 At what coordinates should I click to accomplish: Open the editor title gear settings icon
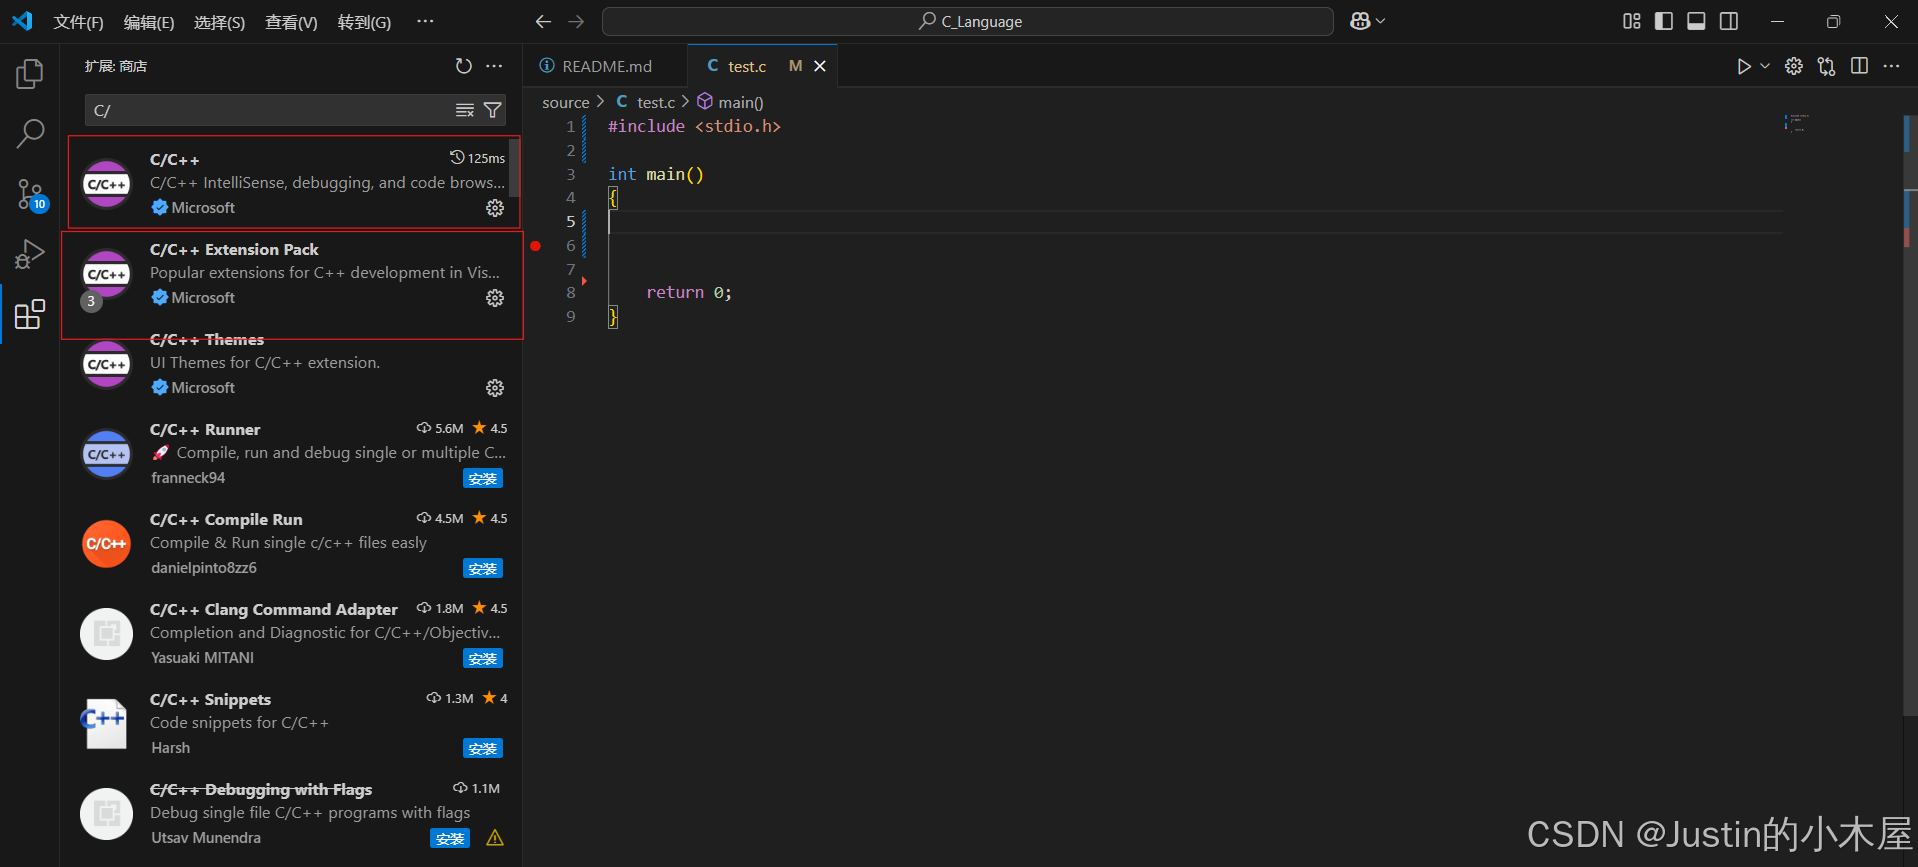pos(1794,66)
